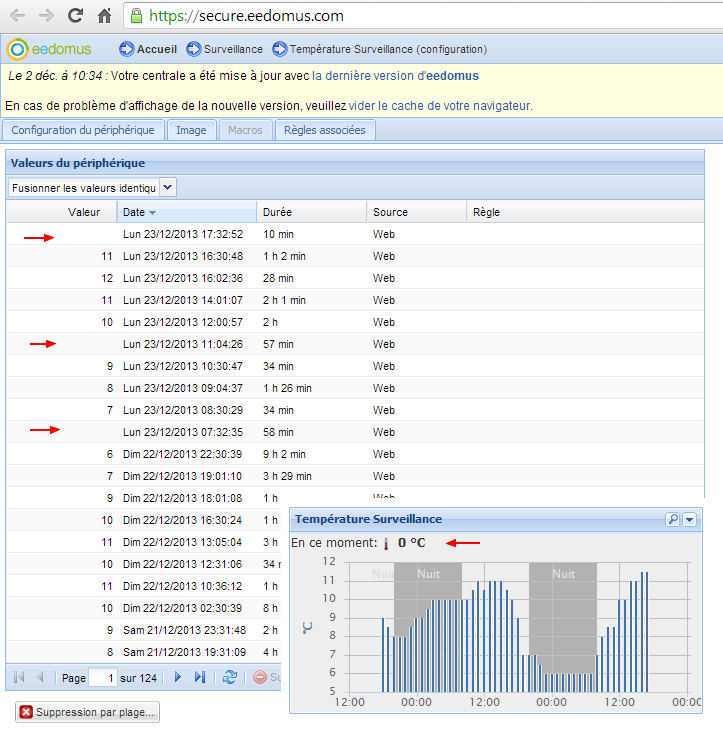Select row Lun 23/12/2013 11:04:26

click(355, 344)
